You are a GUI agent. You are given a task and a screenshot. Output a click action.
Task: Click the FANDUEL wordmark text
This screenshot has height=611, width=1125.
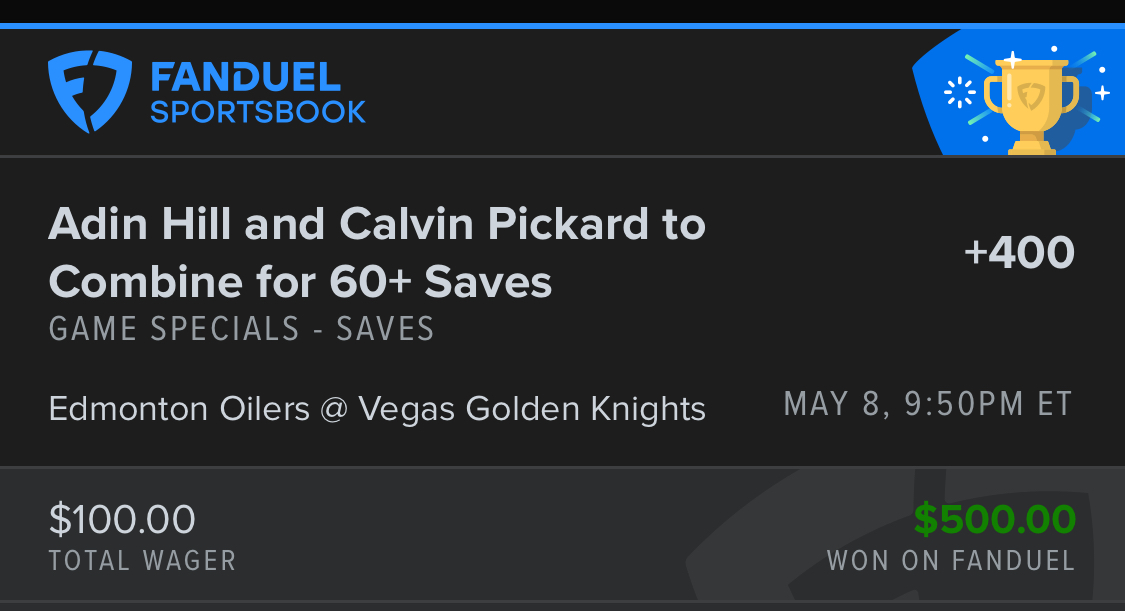pyautogui.click(x=246, y=76)
